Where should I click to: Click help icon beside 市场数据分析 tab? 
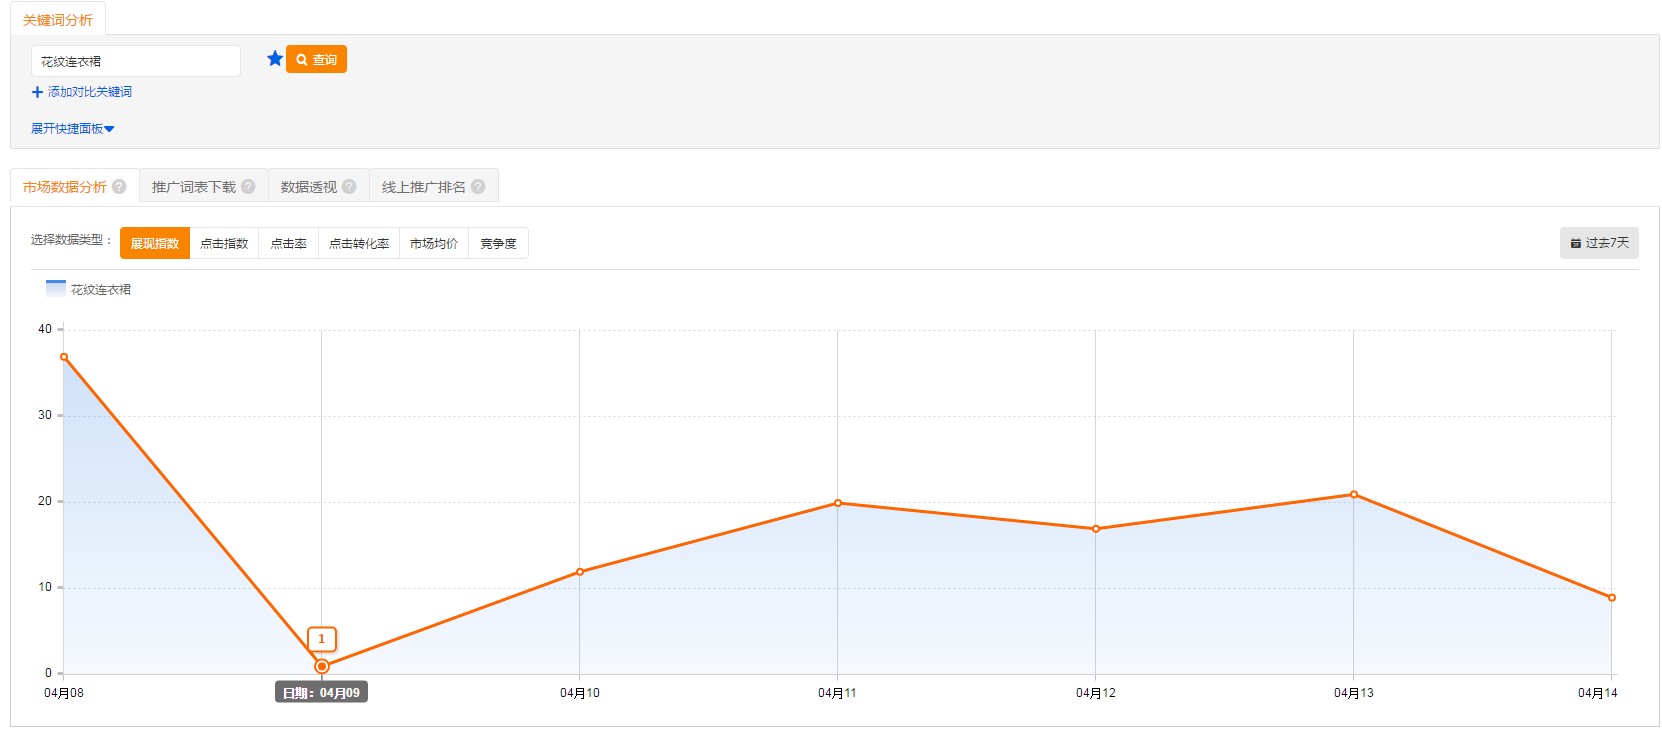(x=119, y=187)
